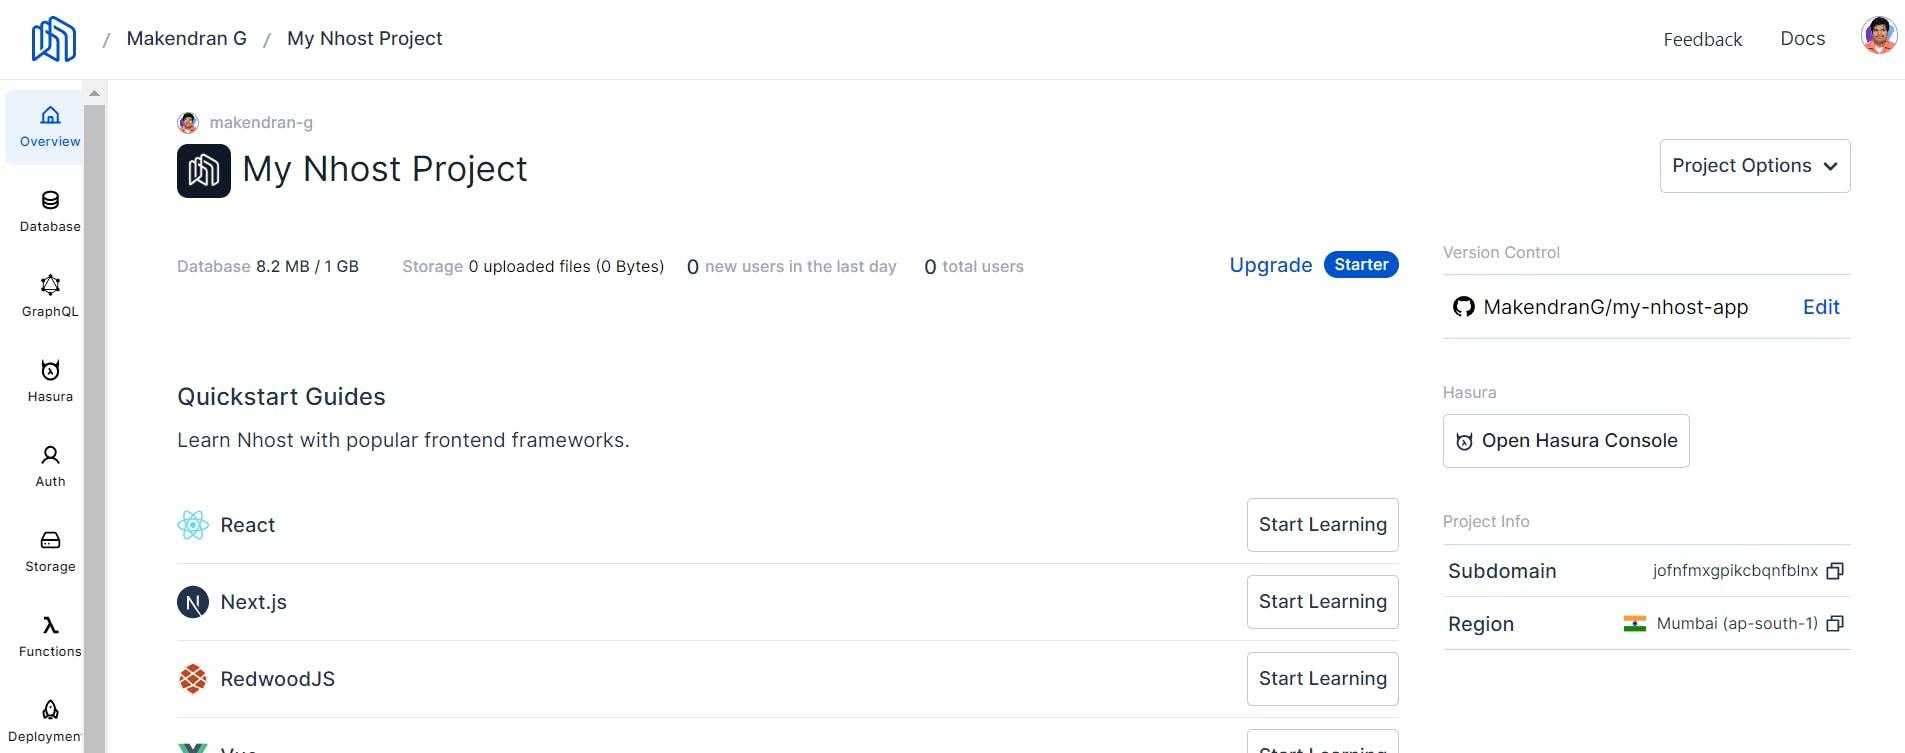Start Learning the React quickstart guide
Screen dimensions: 1905x753
[x=1322, y=525]
